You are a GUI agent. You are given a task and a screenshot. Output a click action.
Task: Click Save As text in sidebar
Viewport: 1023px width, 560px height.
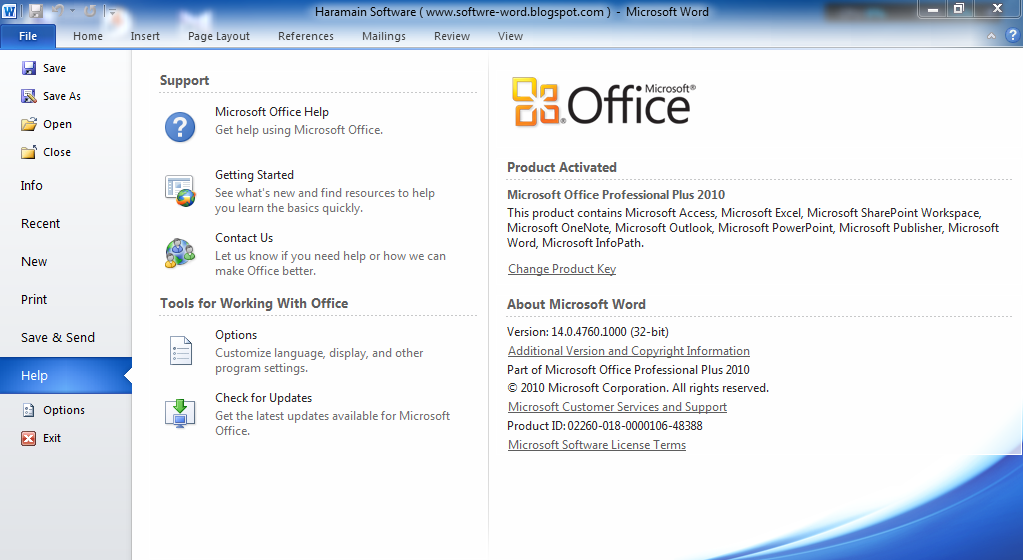(x=62, y=96)
